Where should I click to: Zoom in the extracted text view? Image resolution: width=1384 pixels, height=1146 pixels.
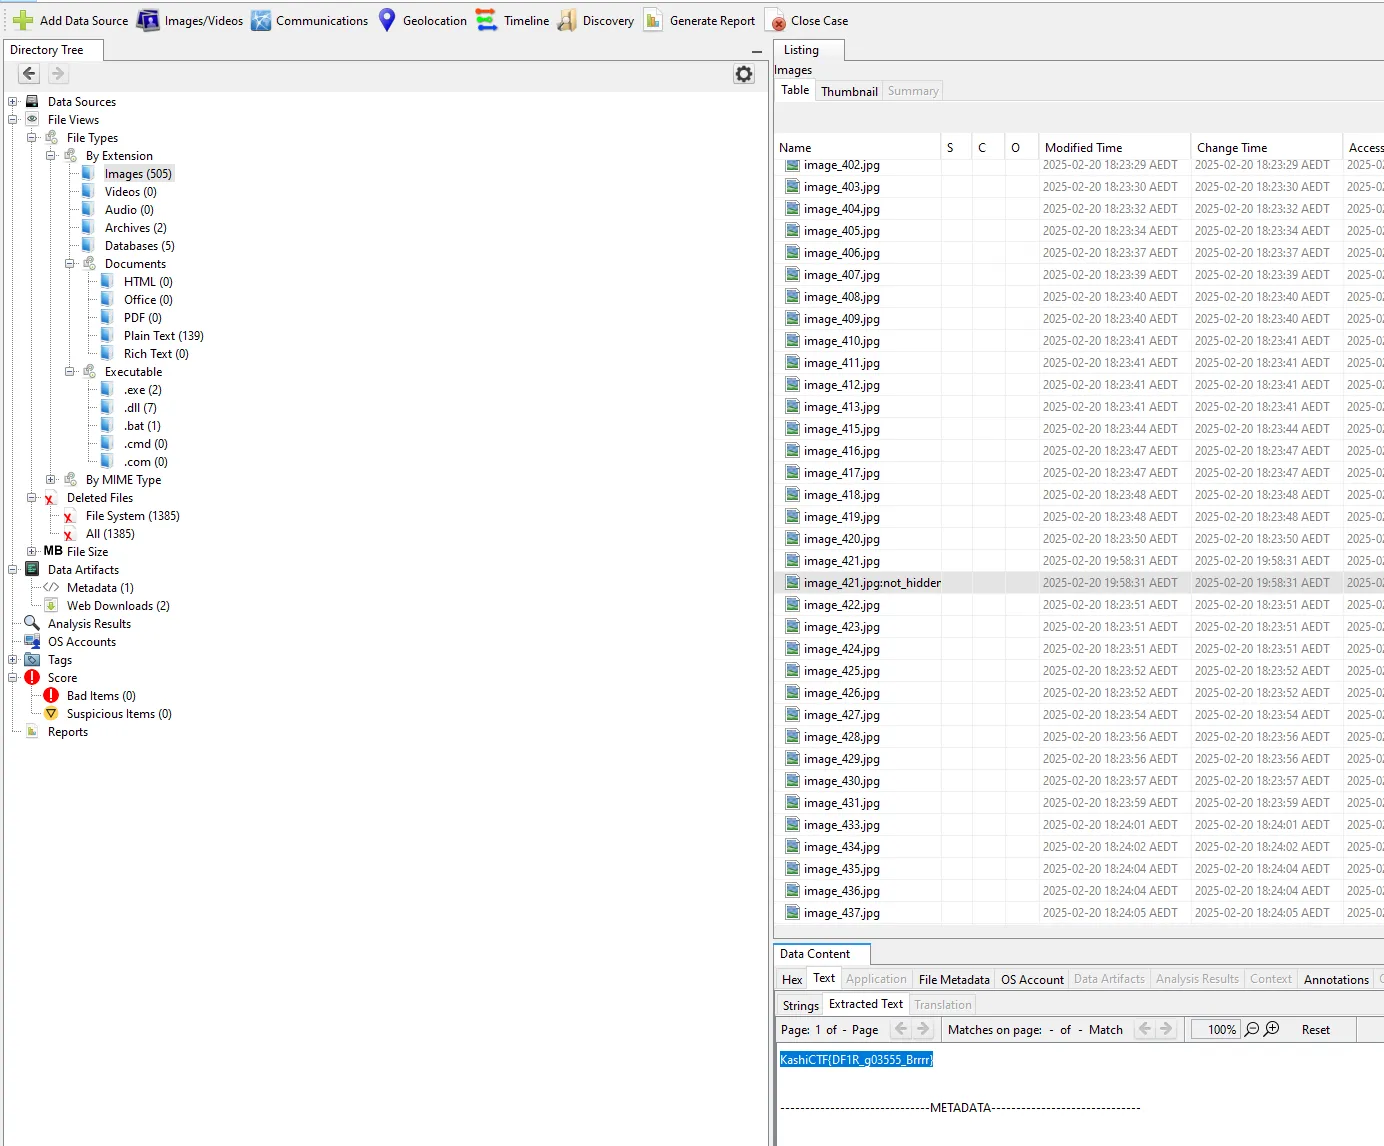click(1272, 1029)
